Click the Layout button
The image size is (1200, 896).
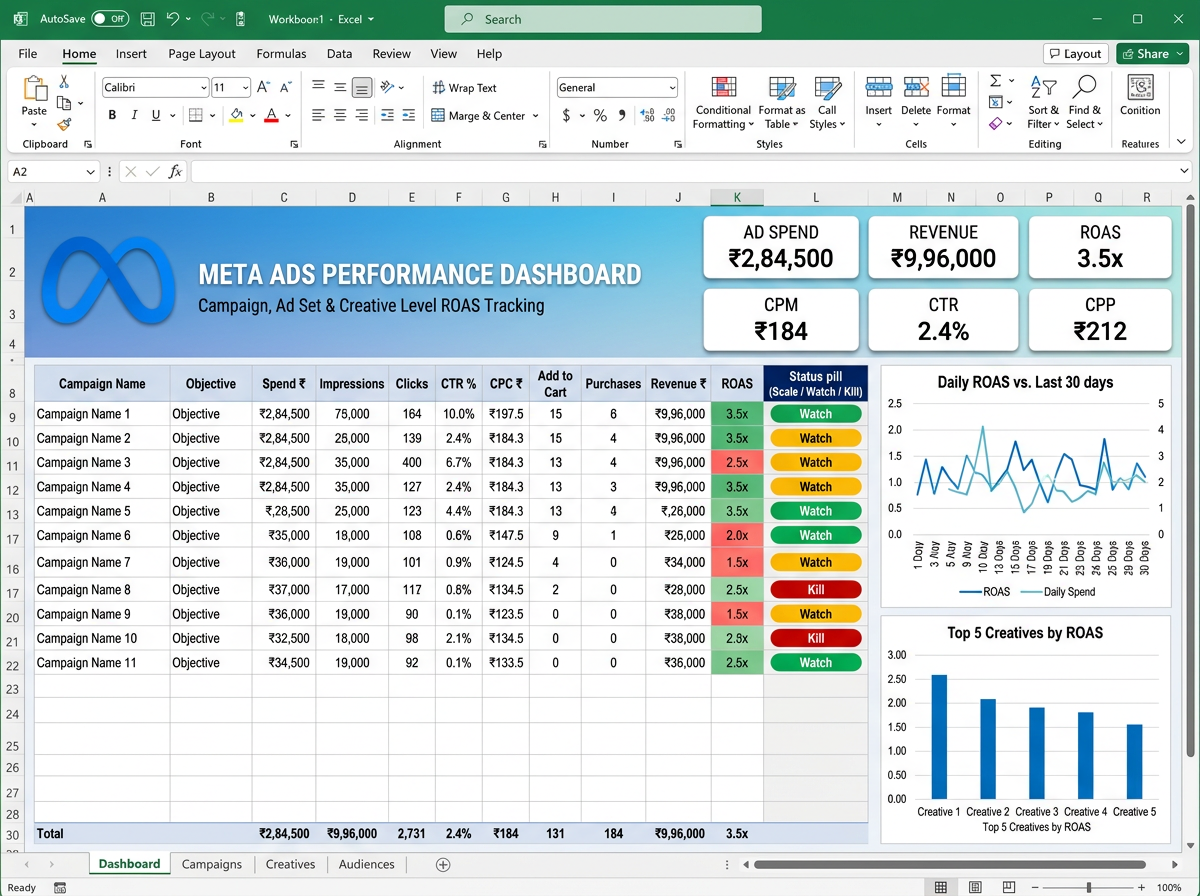click(1075, 54)
